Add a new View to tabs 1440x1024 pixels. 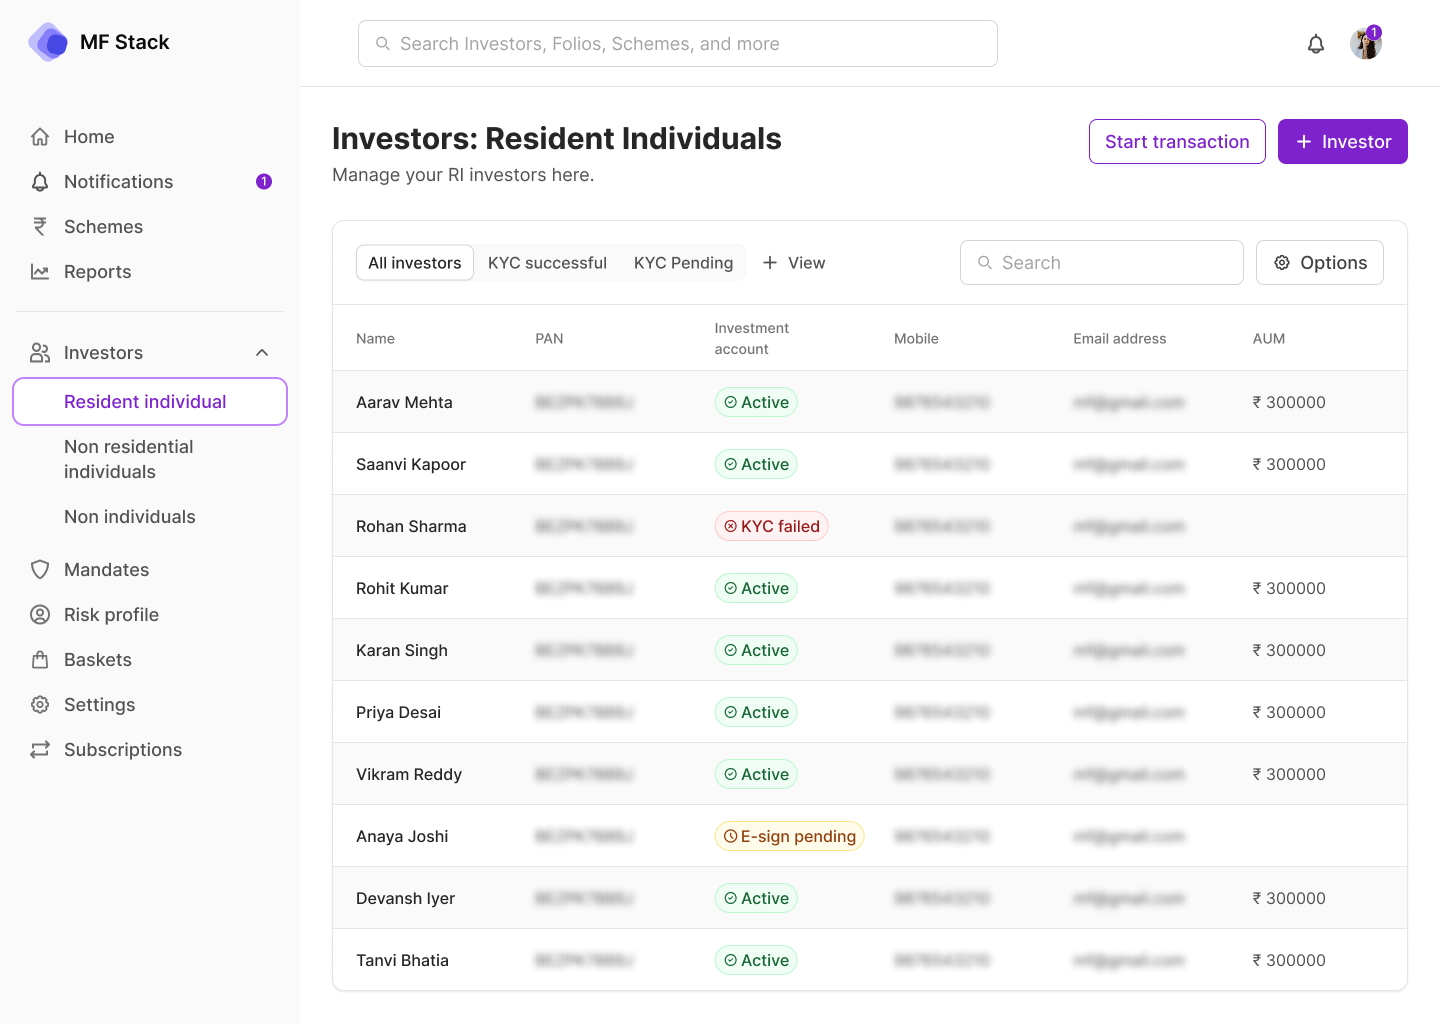tap(794, 263)
